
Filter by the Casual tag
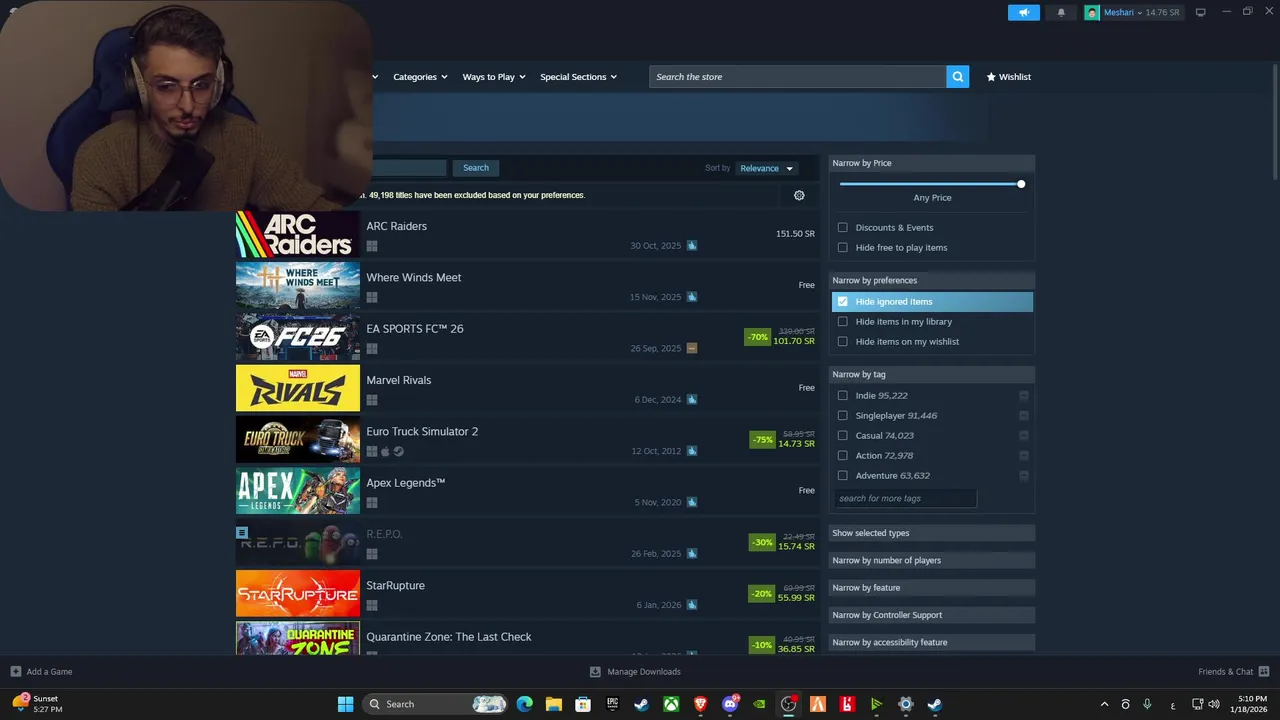[x=842, y=435]
